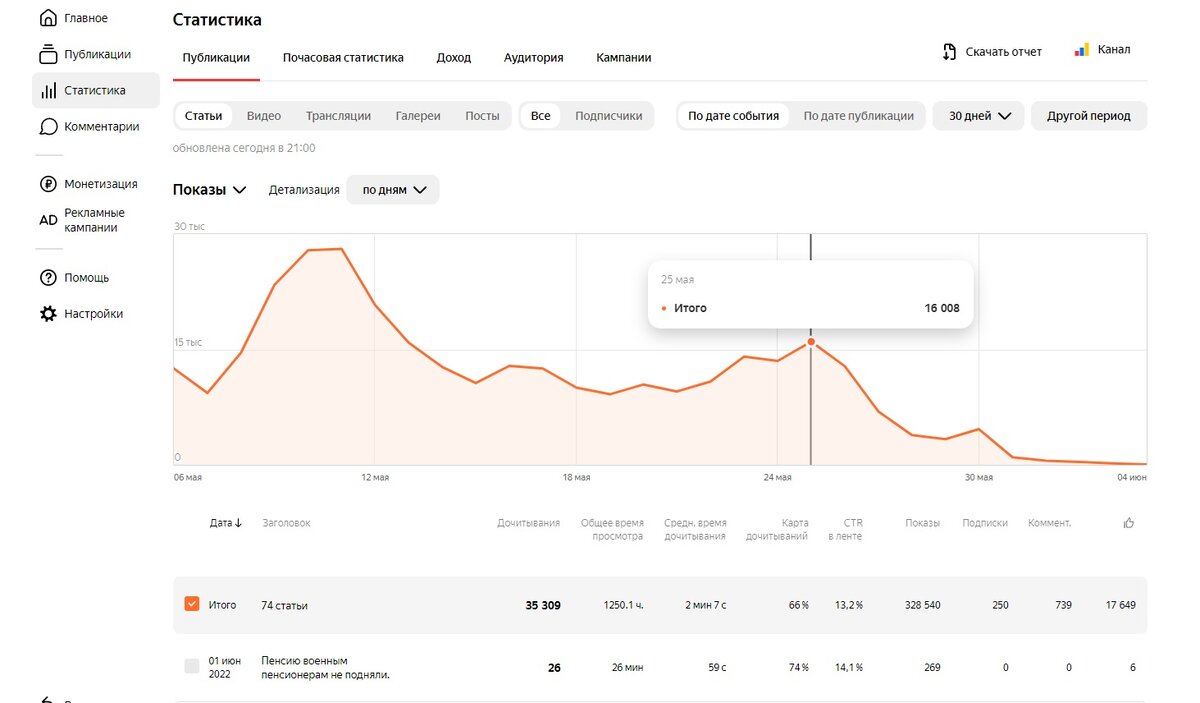Image resolution: width=1200 pixels, height=703 pixels.
Task: Choose По дате события option
Action: tap(733, 116)
